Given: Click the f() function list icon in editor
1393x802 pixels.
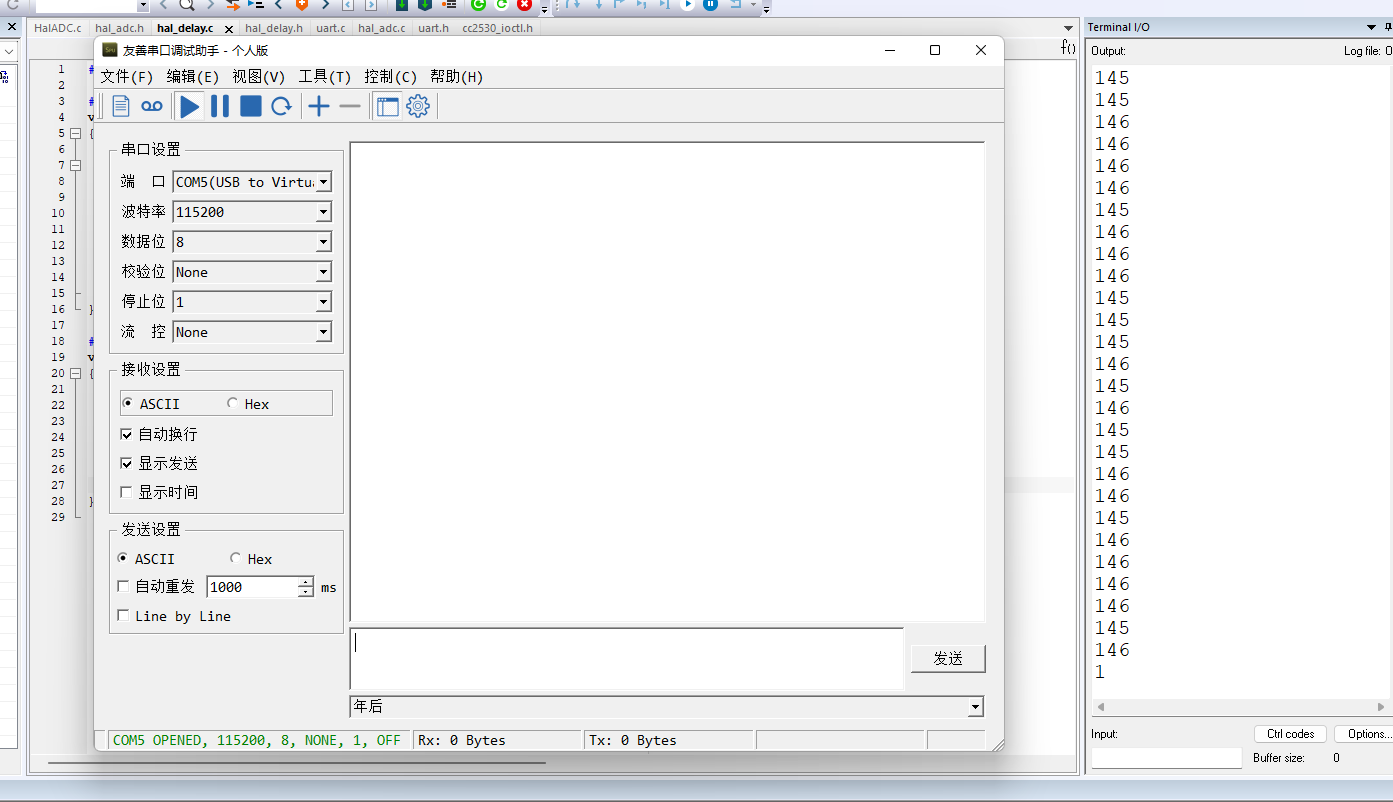Looking at the screenshot, I should pyautogui.click(x=1068, y=48).
